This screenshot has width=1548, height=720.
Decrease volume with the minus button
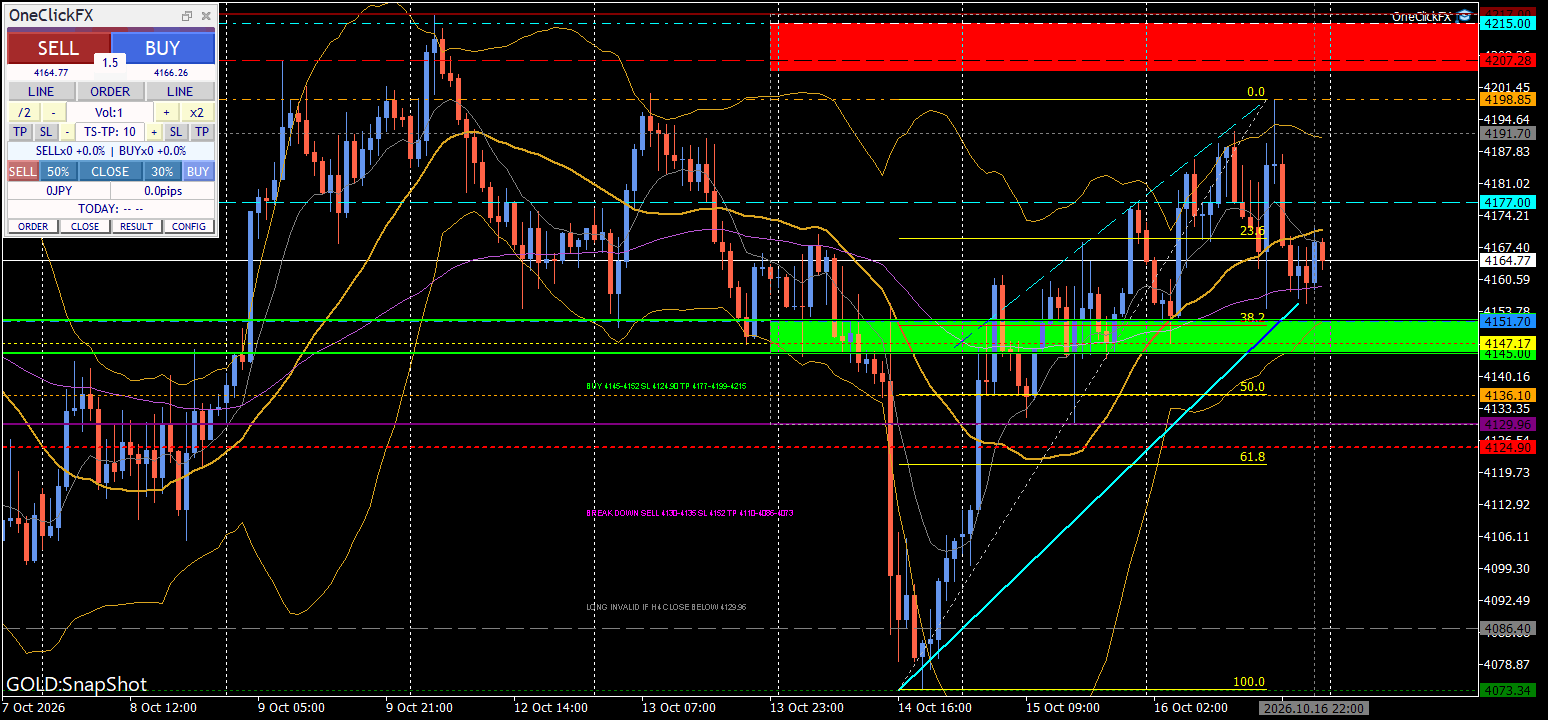pos(54,112)
